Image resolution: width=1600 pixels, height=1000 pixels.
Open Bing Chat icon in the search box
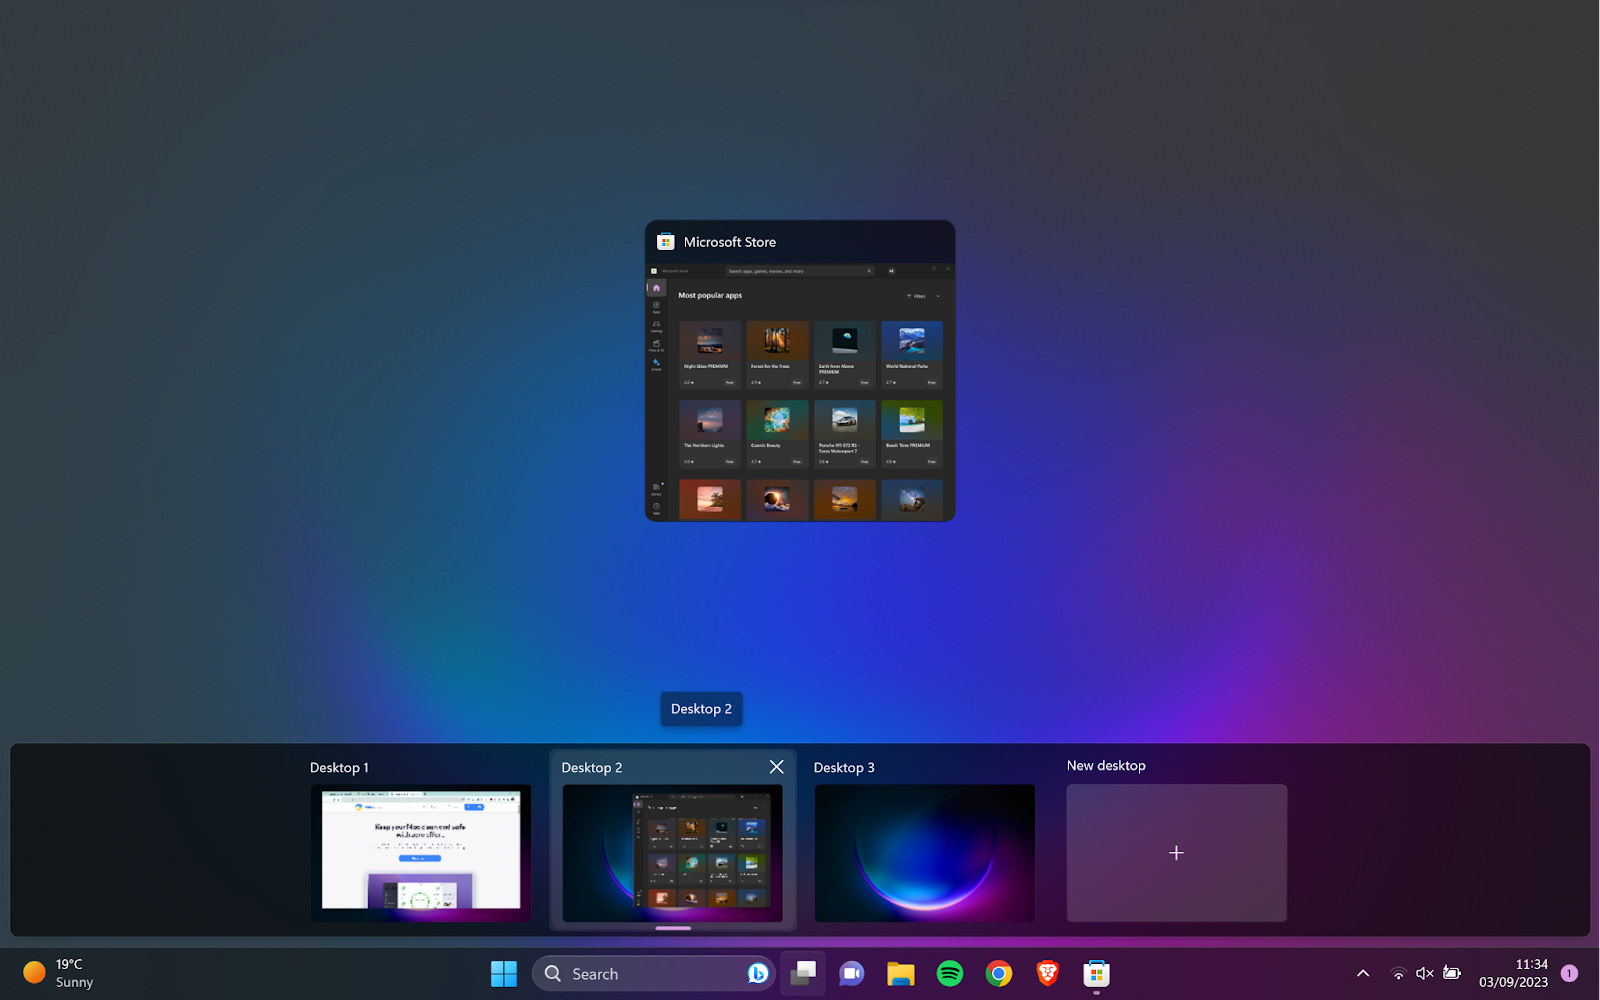[x=758, y=974]
